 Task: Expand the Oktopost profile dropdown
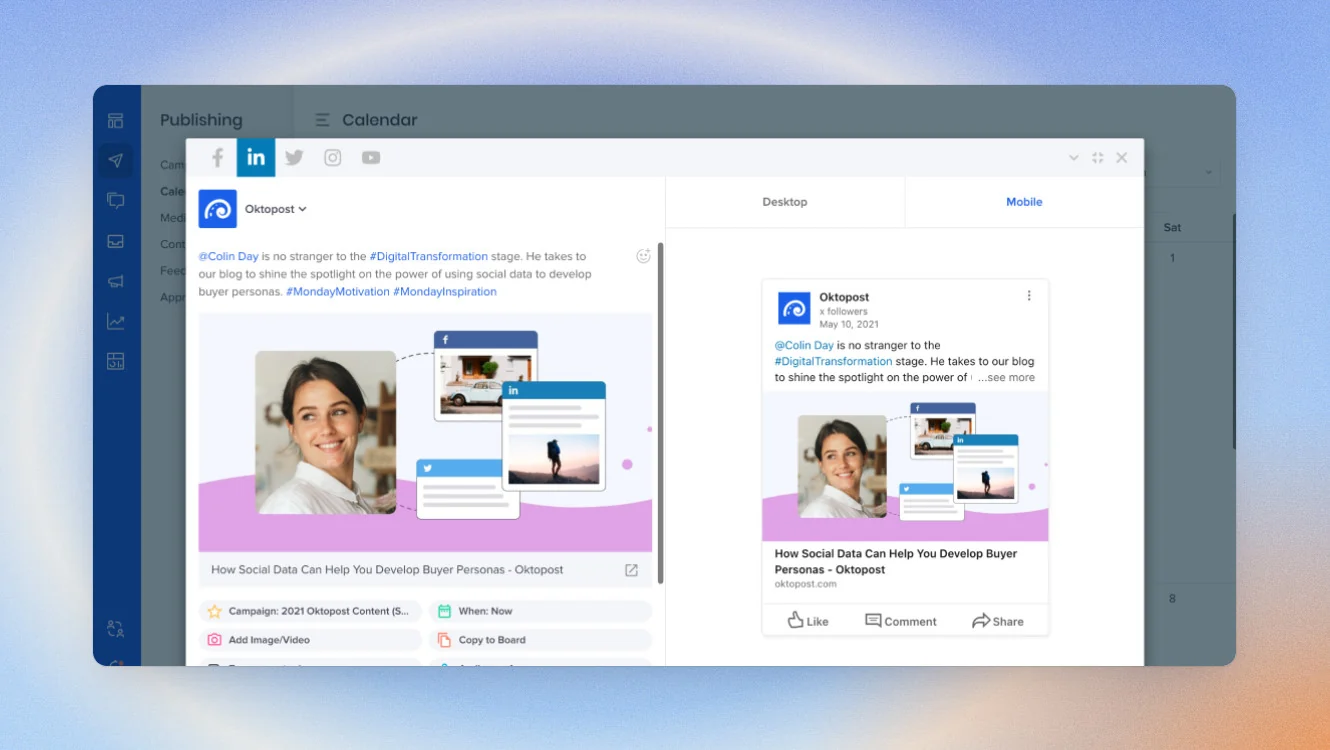click(x=276, y=209)
